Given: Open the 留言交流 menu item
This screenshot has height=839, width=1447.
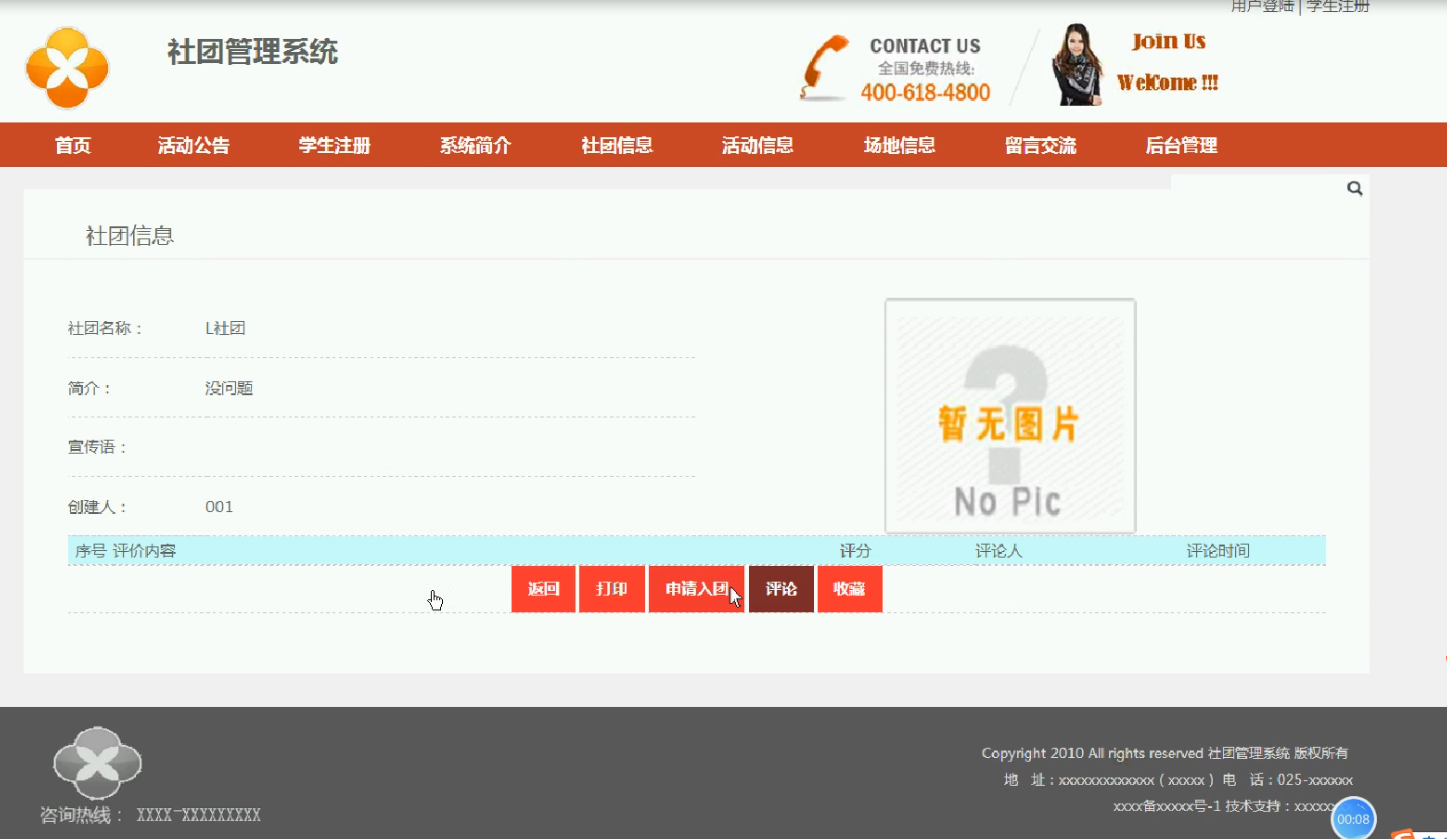Looking at the screenshot, I should (x=1041, y=145).
